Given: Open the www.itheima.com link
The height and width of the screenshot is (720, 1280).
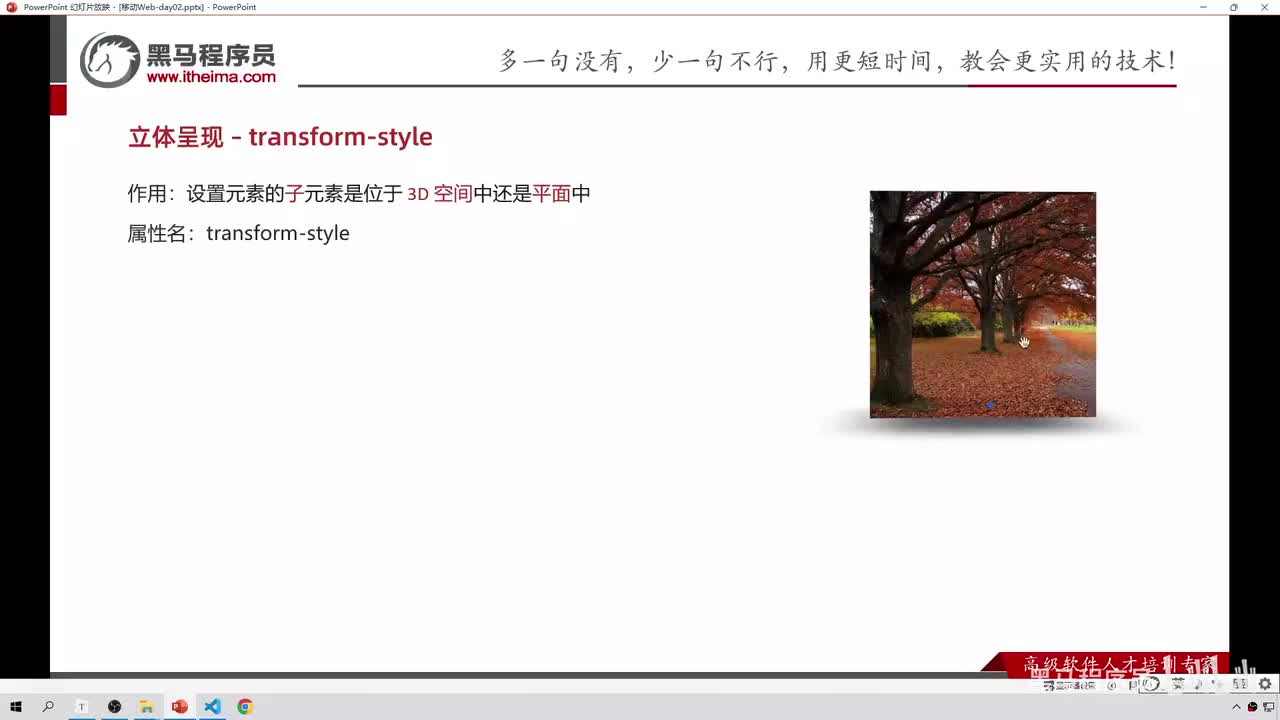Looking at the screenshot, I should click(x=211, y=77).
